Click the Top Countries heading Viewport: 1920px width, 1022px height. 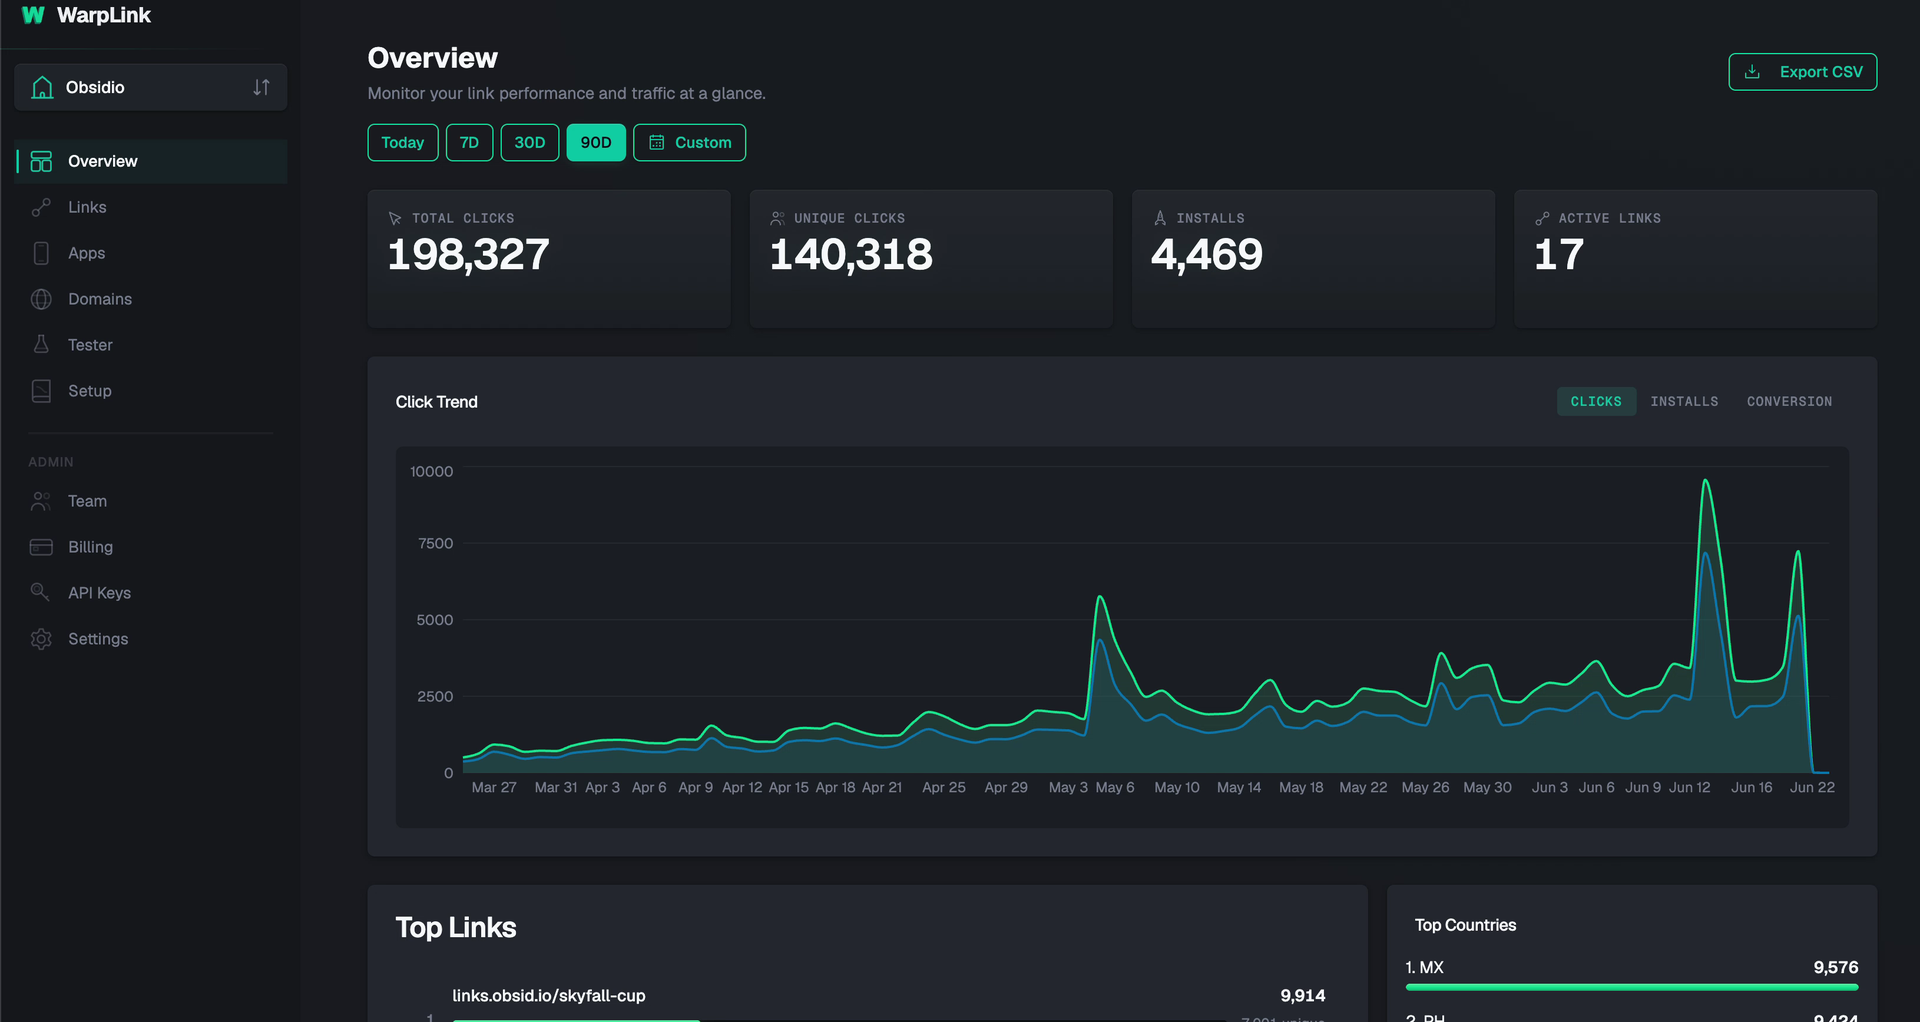point(1465,925)
